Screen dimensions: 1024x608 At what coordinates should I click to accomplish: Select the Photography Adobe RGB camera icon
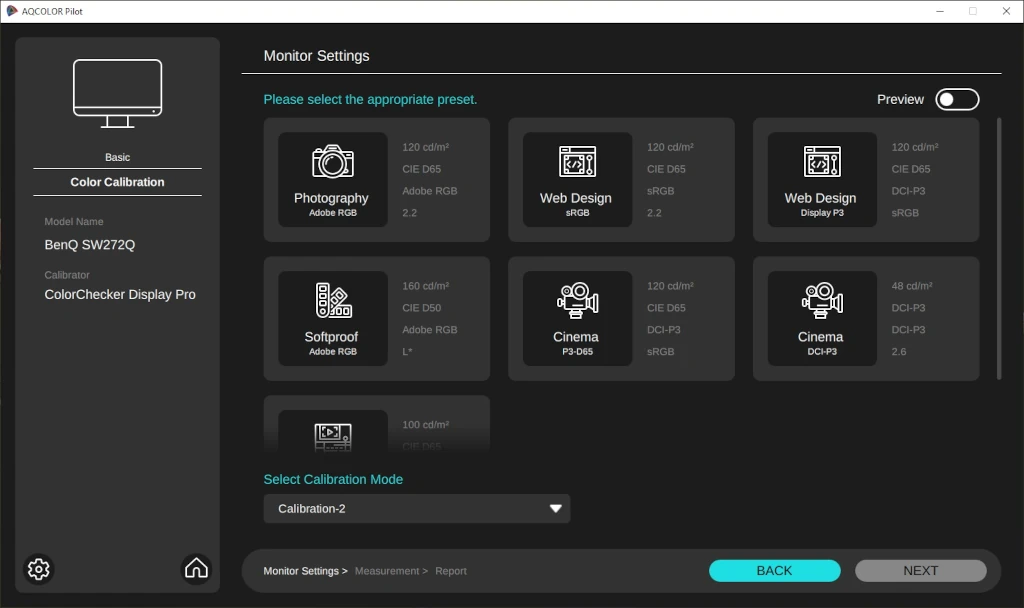coord(332,161)
